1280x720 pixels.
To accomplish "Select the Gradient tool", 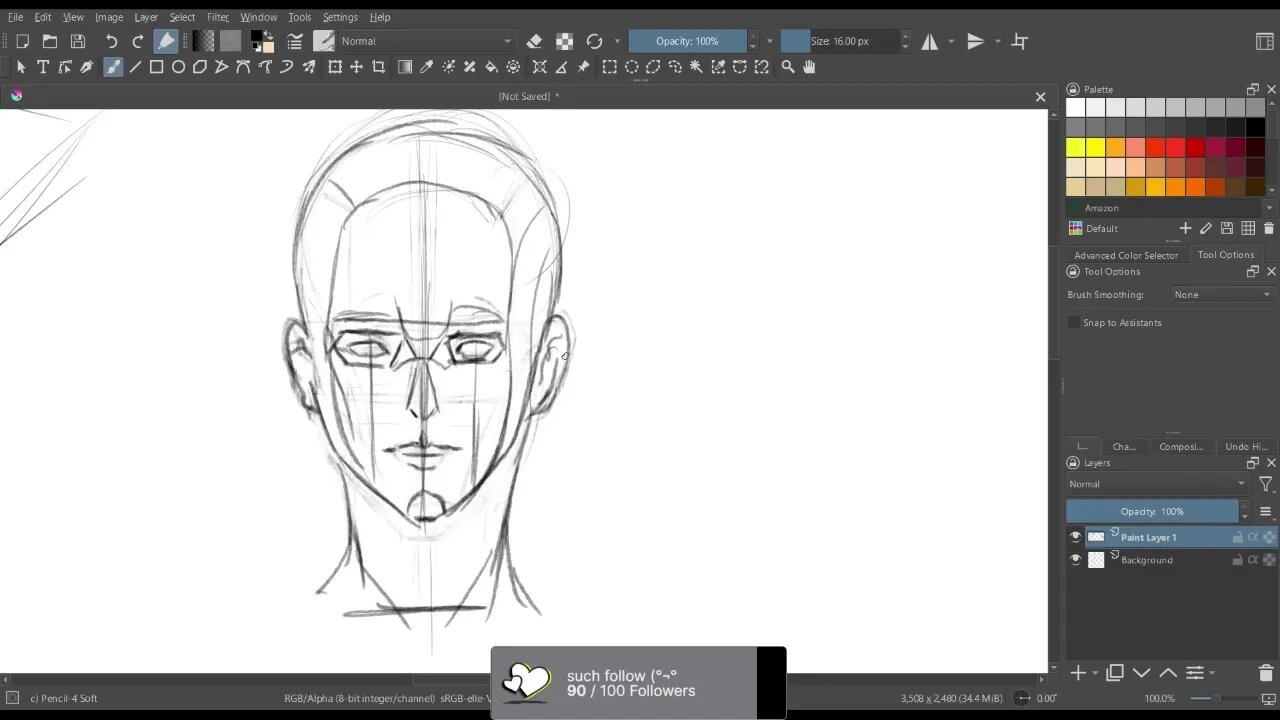I will [x=405, y=67].
